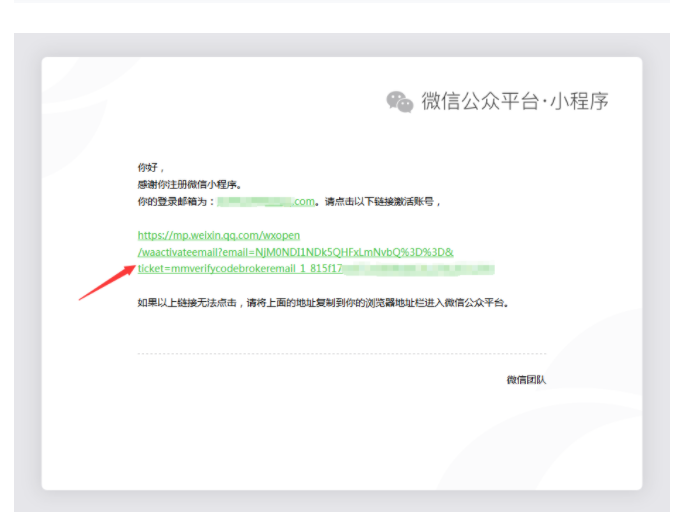Click the 你好 greeting text
686x521 pixels.
(x=150, y=168)
